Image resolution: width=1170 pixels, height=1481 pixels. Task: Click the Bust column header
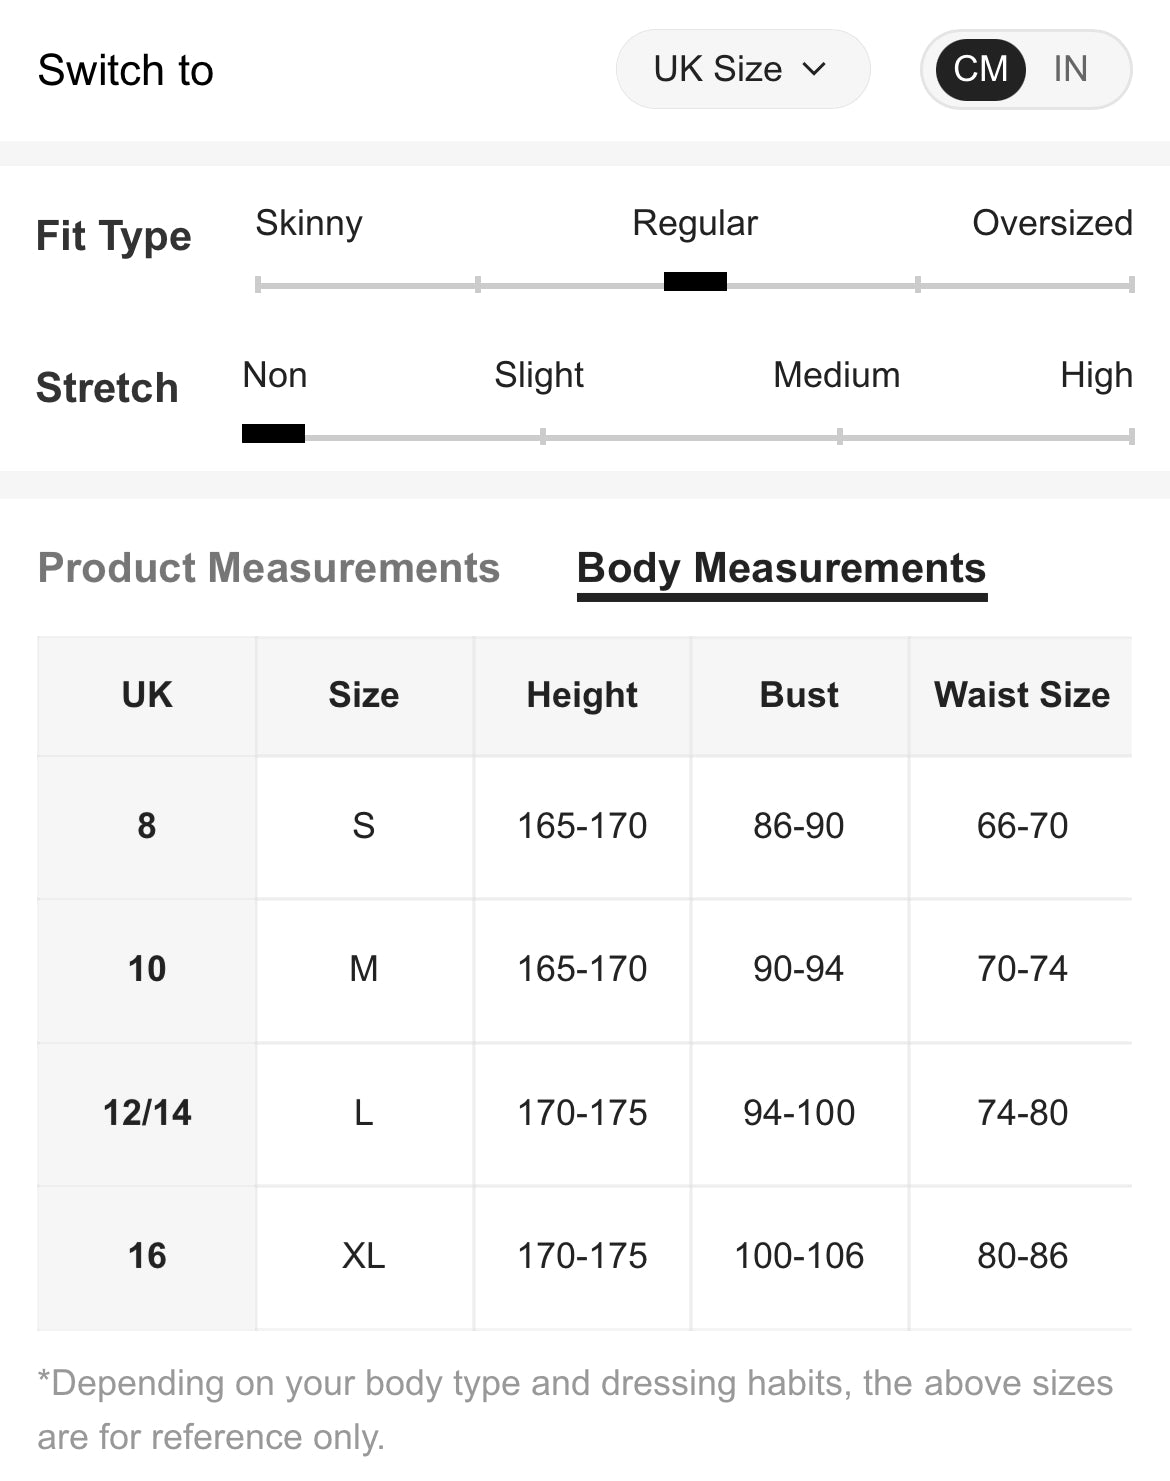tap(799, 695)
